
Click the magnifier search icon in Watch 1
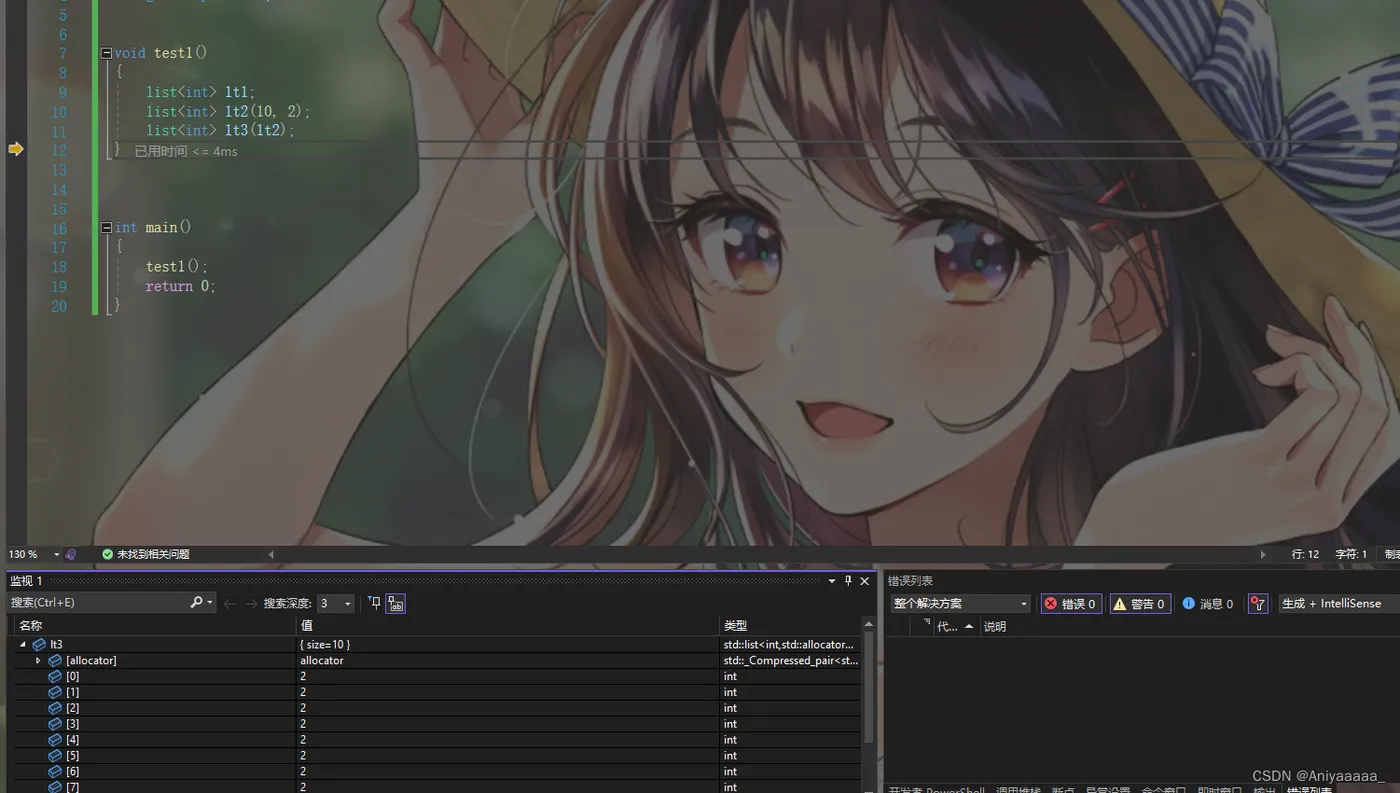click(196, 603)
